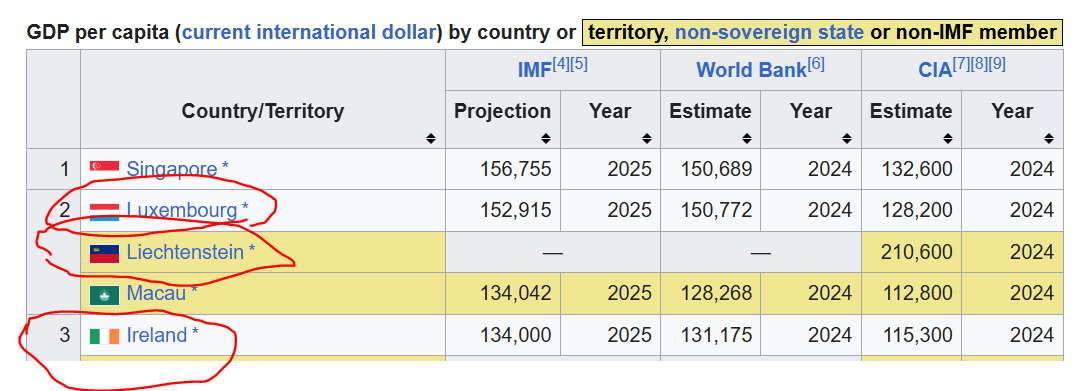
Task: Open the Singapore link
Action: tap(172, 169)
